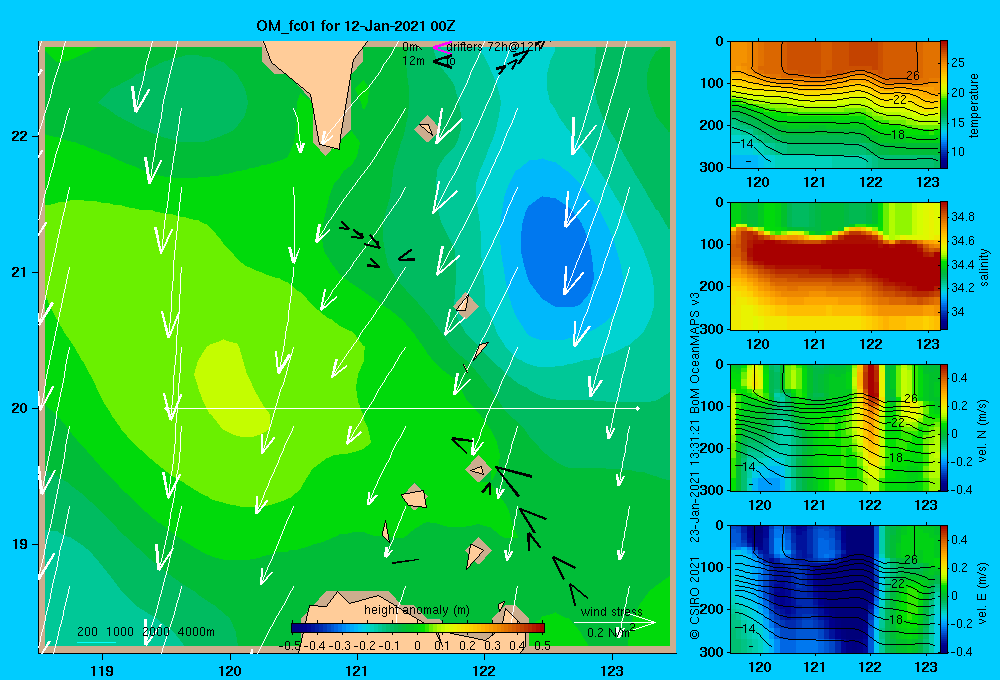This screenshot has width=1000, height=680.
Task: Click the vel. N colorbar
Action: pyautogui.click(x=944, y=427)
